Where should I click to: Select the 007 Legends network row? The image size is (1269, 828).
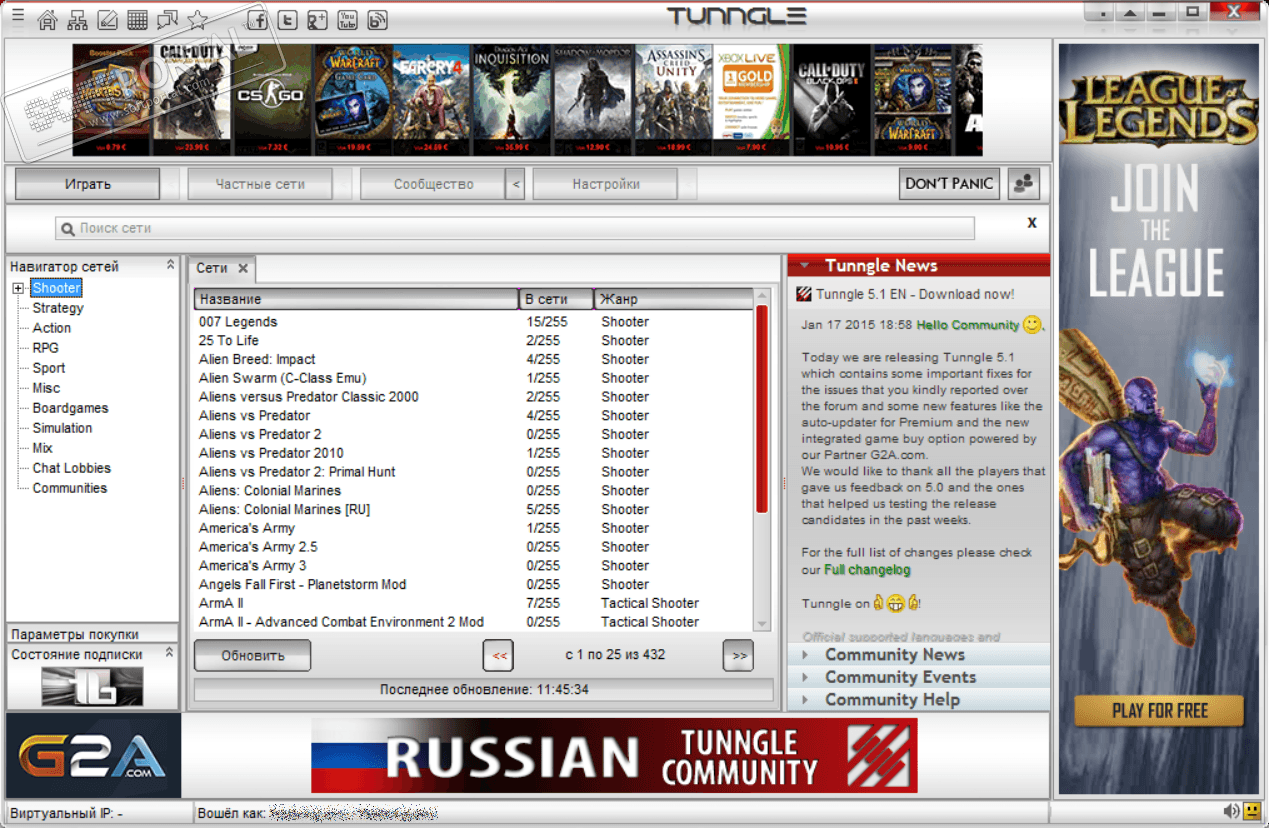(474, 322)
